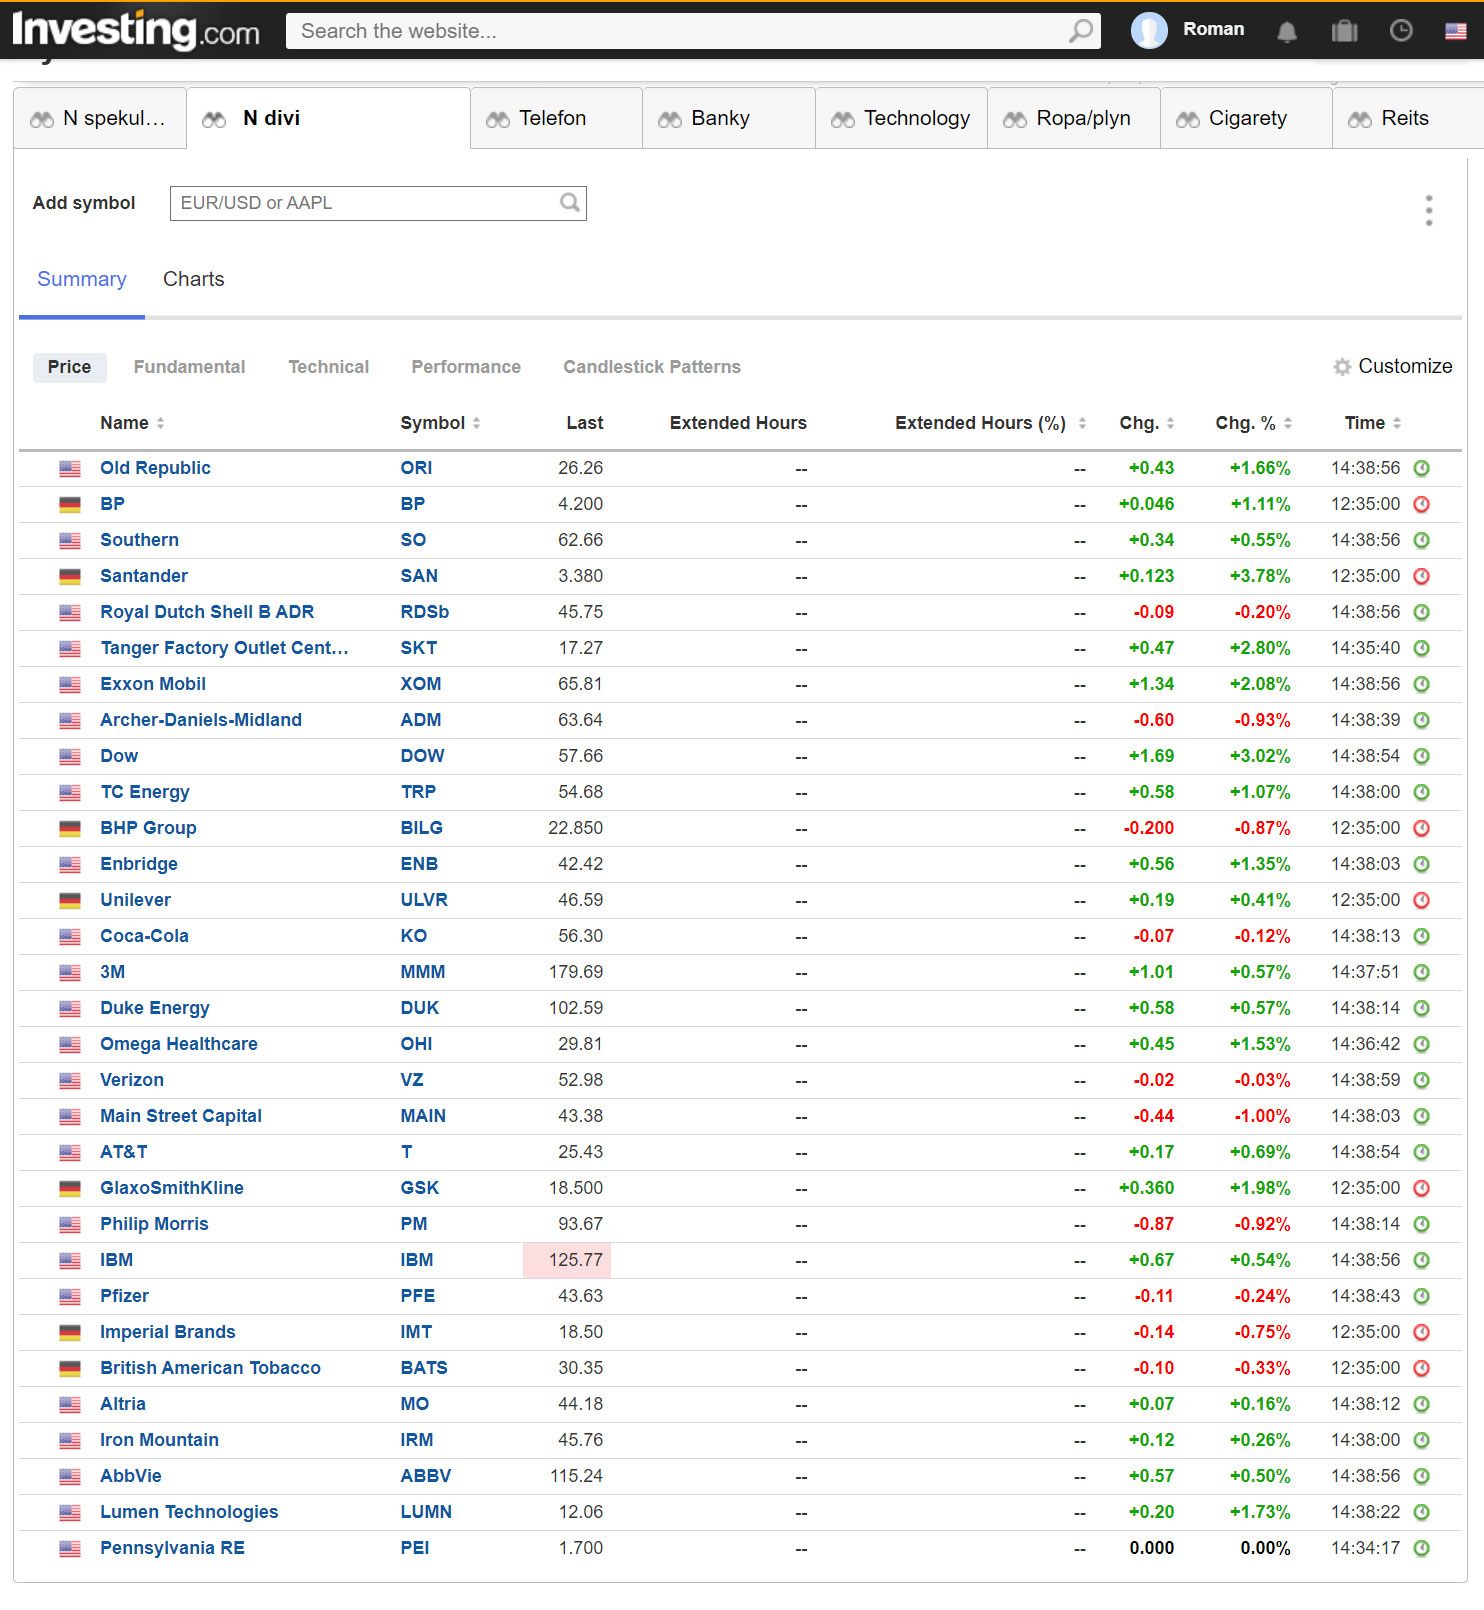This screenshot has height=1610, width=1484.
Task: Click the red clock icon for Unilever
Action: [1421, 900]
